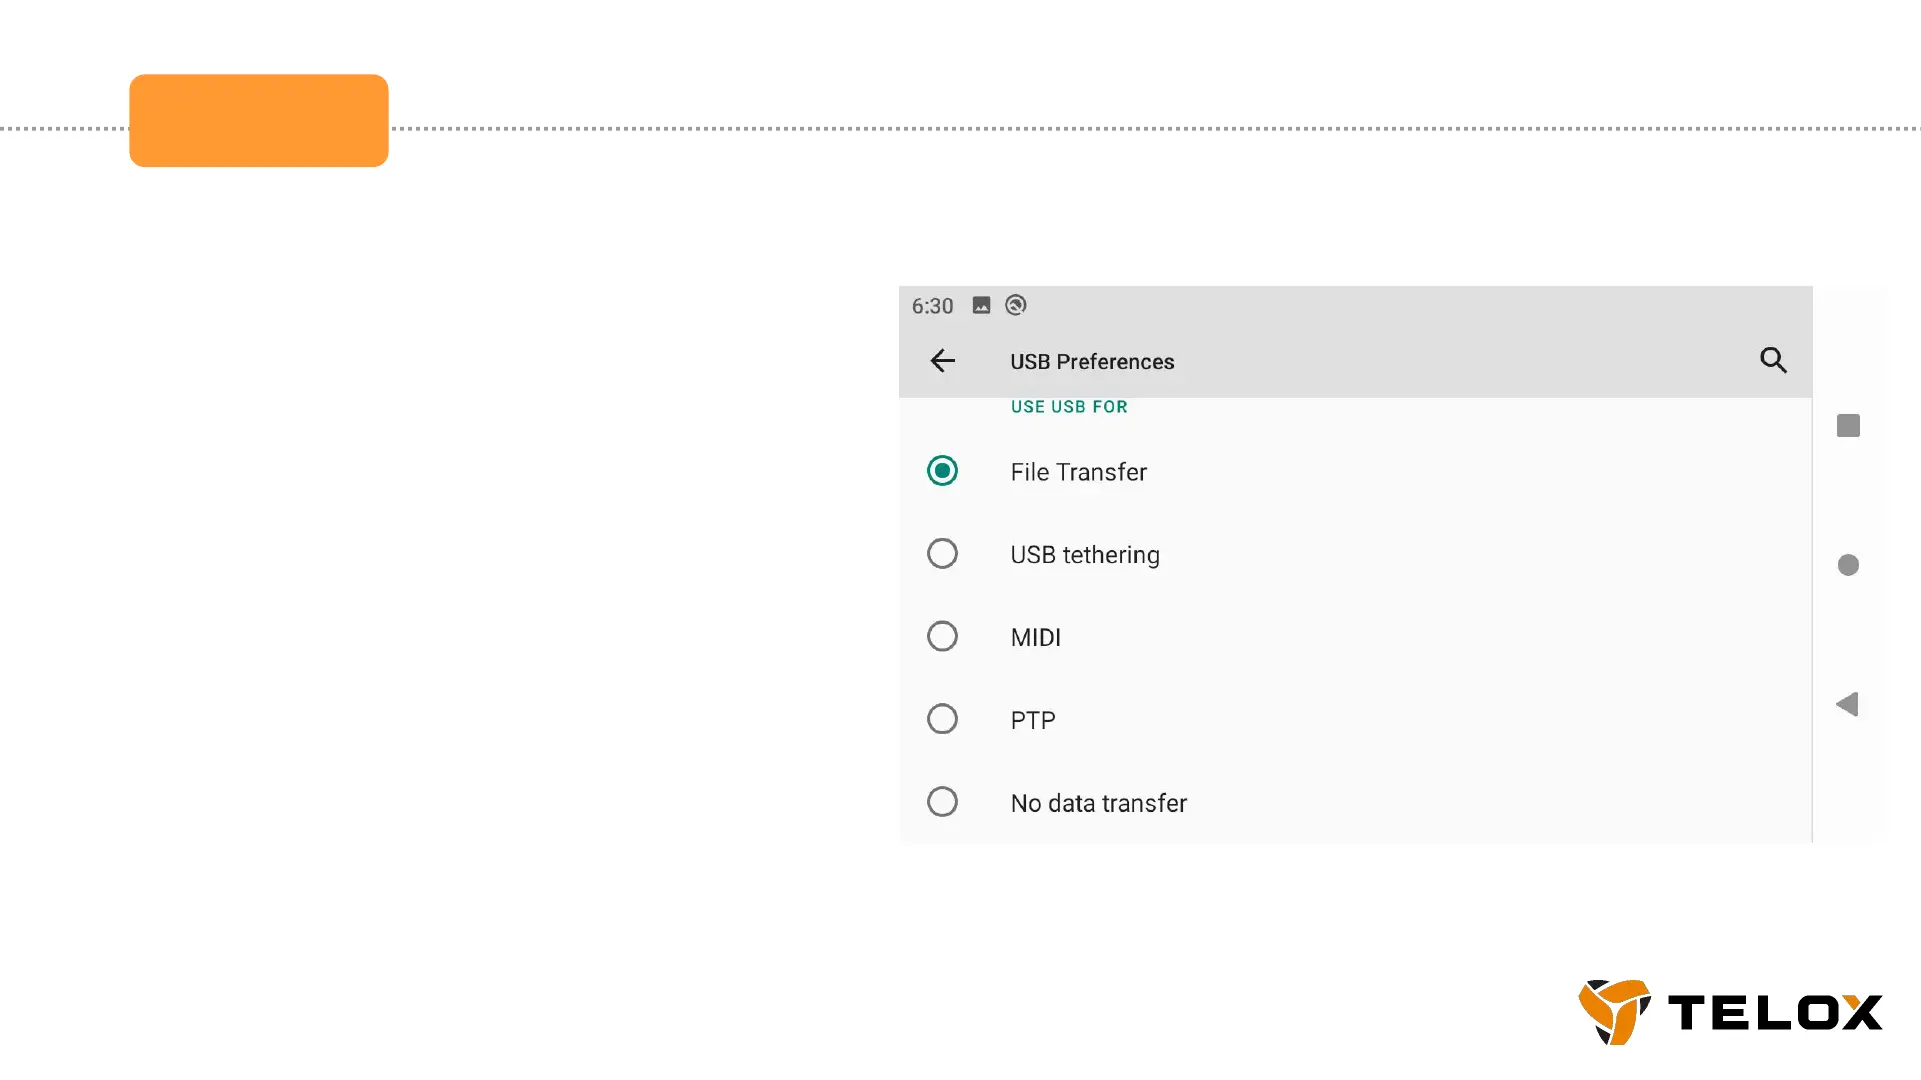Tap the No data transfer label
Image resolution: width=1921 pixels, height=1080 pixels.
[1098, 803]
